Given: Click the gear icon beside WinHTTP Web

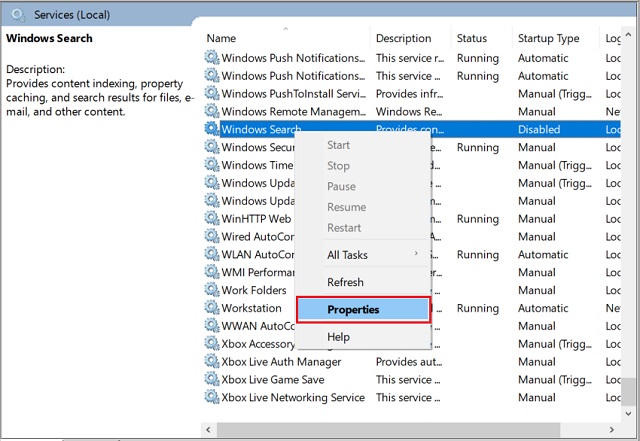Looking at the screenshot, I should click(211, 218).
